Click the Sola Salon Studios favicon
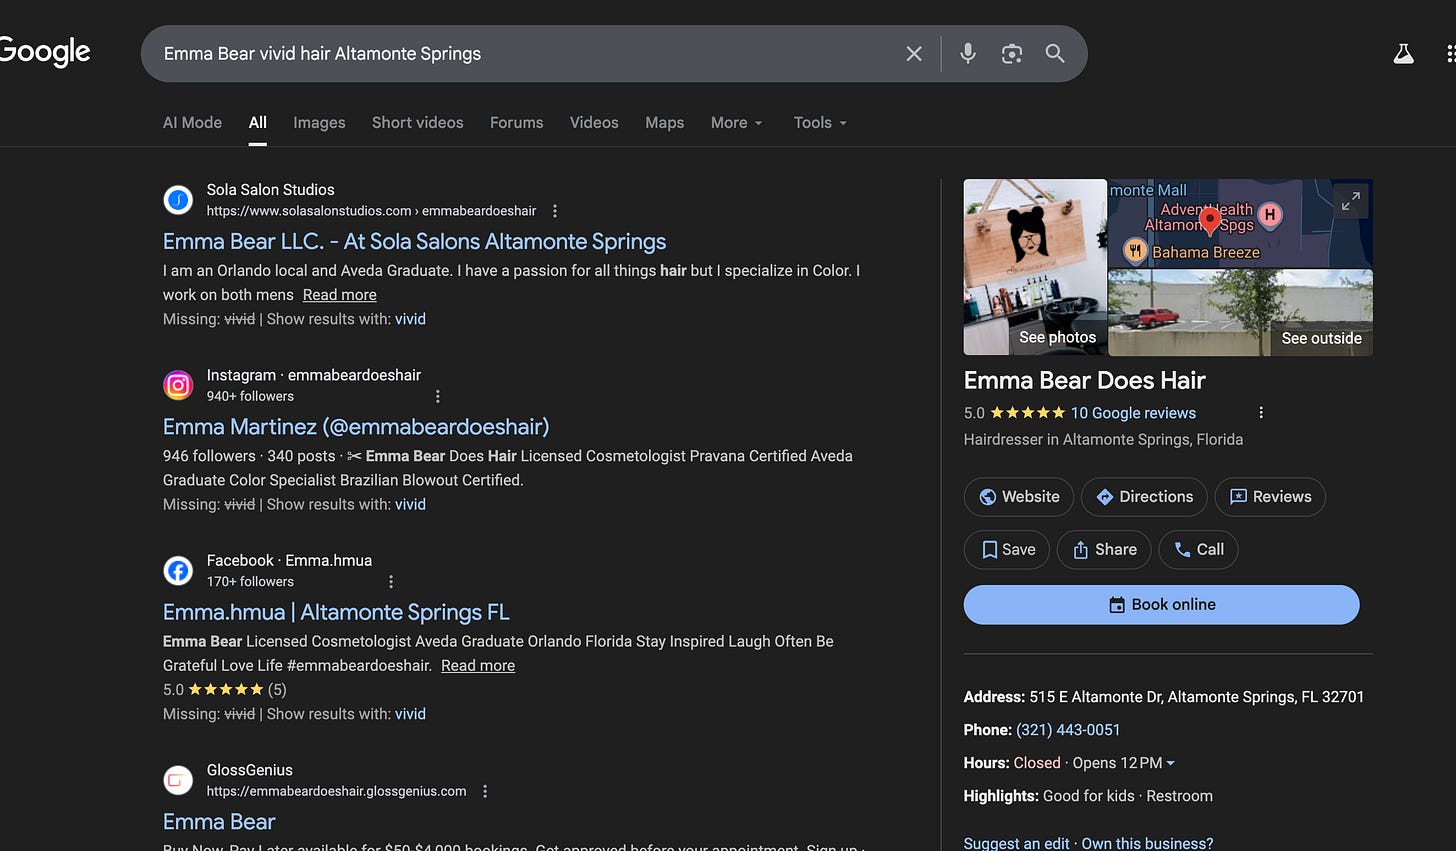1456x851 pixels. [178, 200]
